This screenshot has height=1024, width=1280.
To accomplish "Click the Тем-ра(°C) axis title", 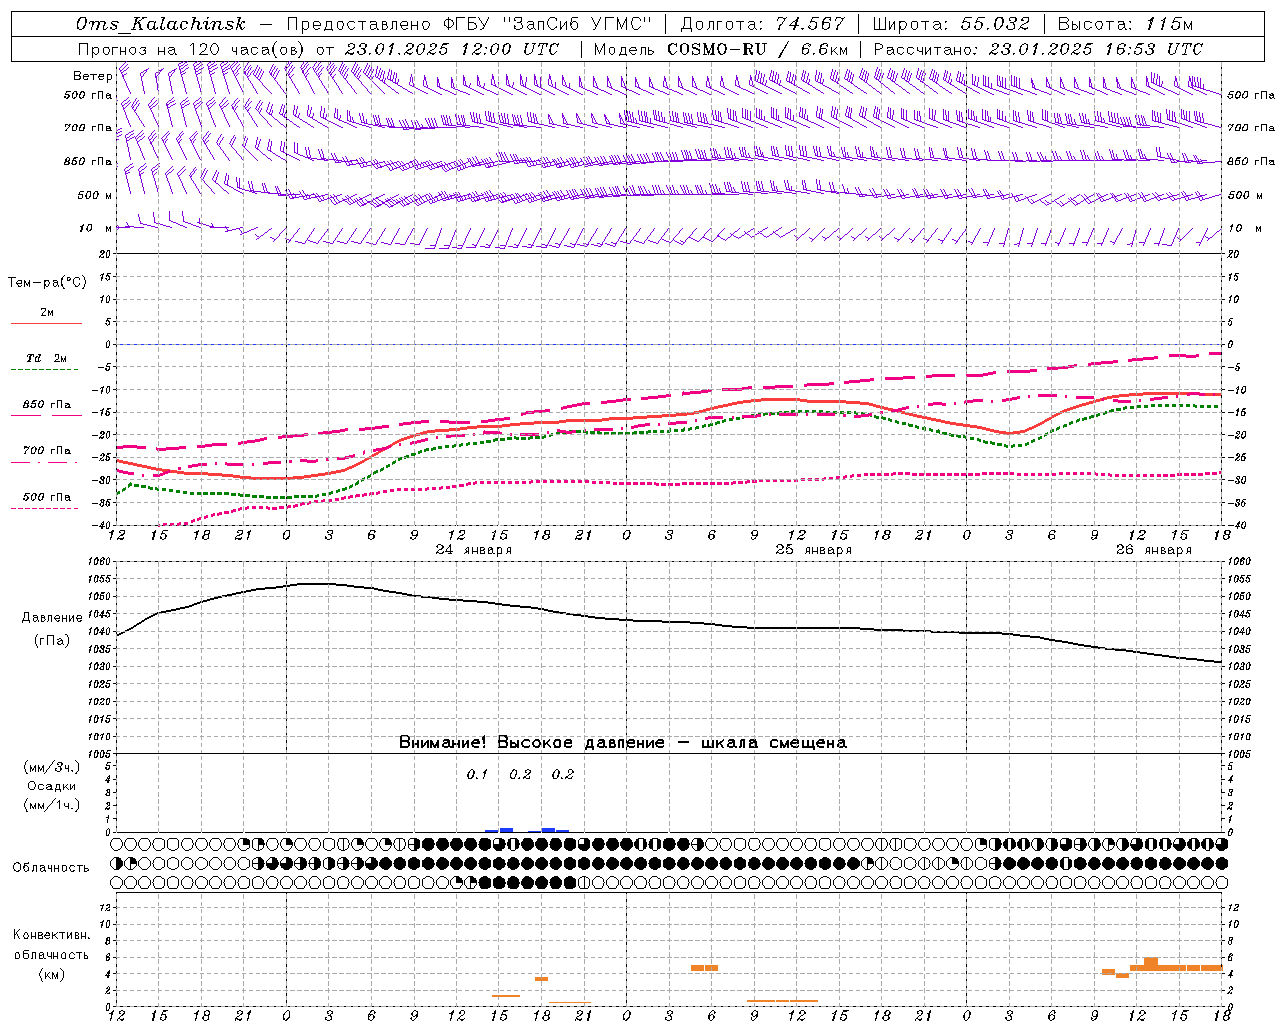I will [47, 283].
